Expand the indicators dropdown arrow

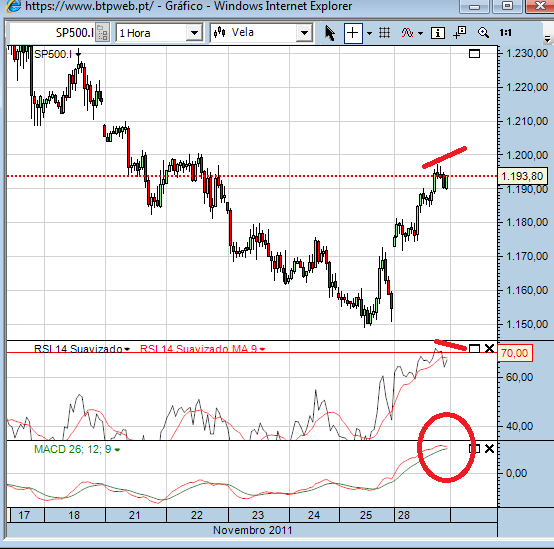[x=420, y=34]
